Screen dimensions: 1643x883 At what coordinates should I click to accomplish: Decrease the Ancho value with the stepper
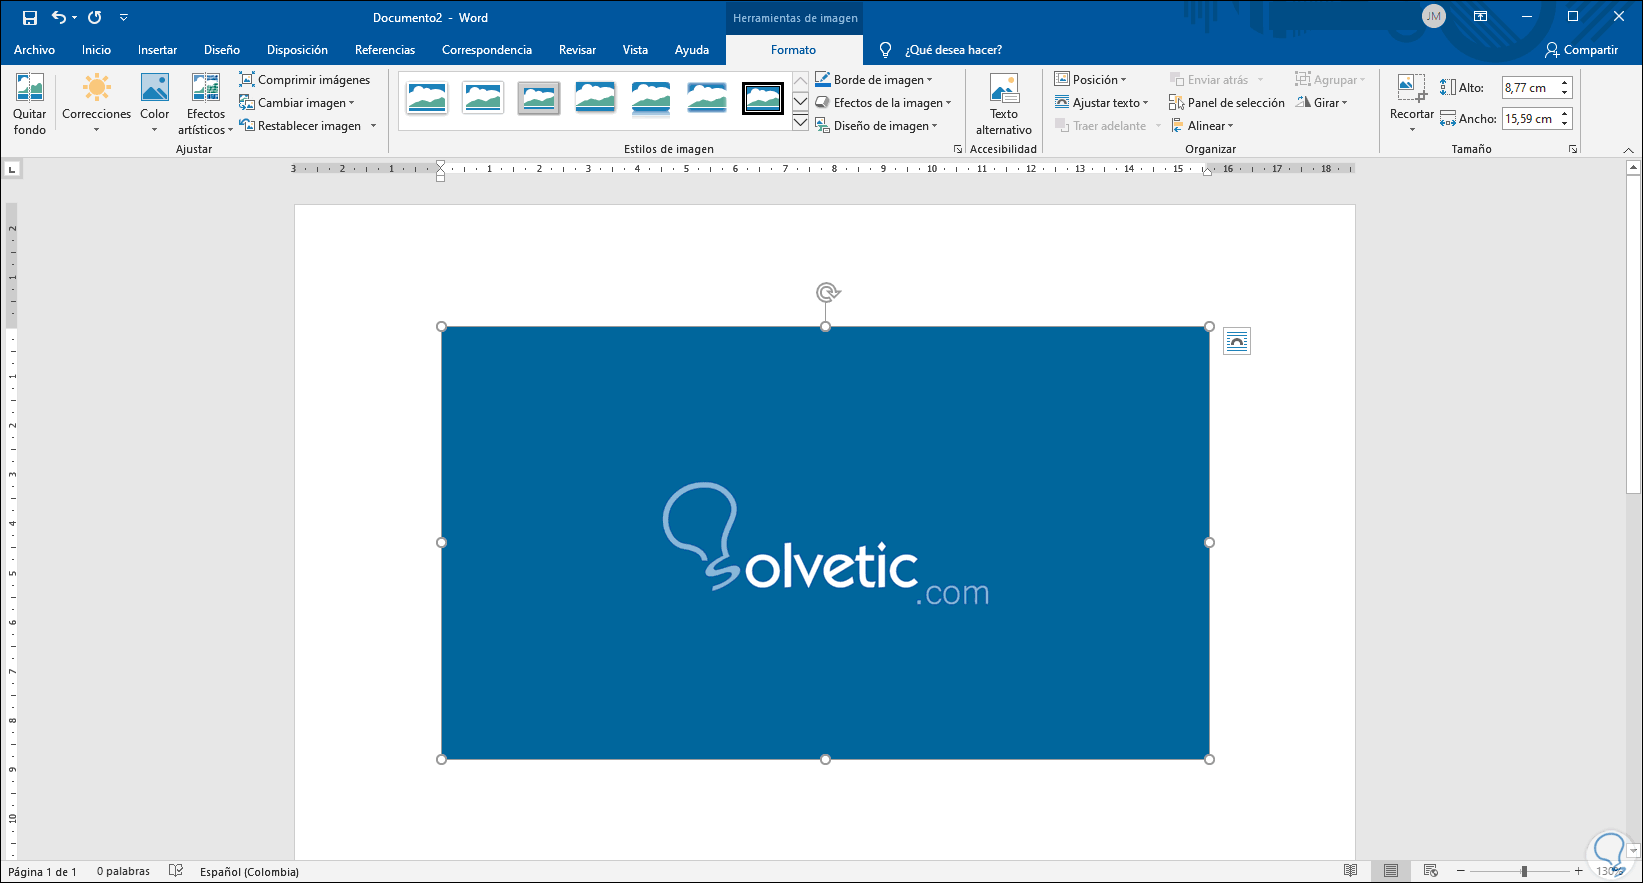click(1565, 124)
